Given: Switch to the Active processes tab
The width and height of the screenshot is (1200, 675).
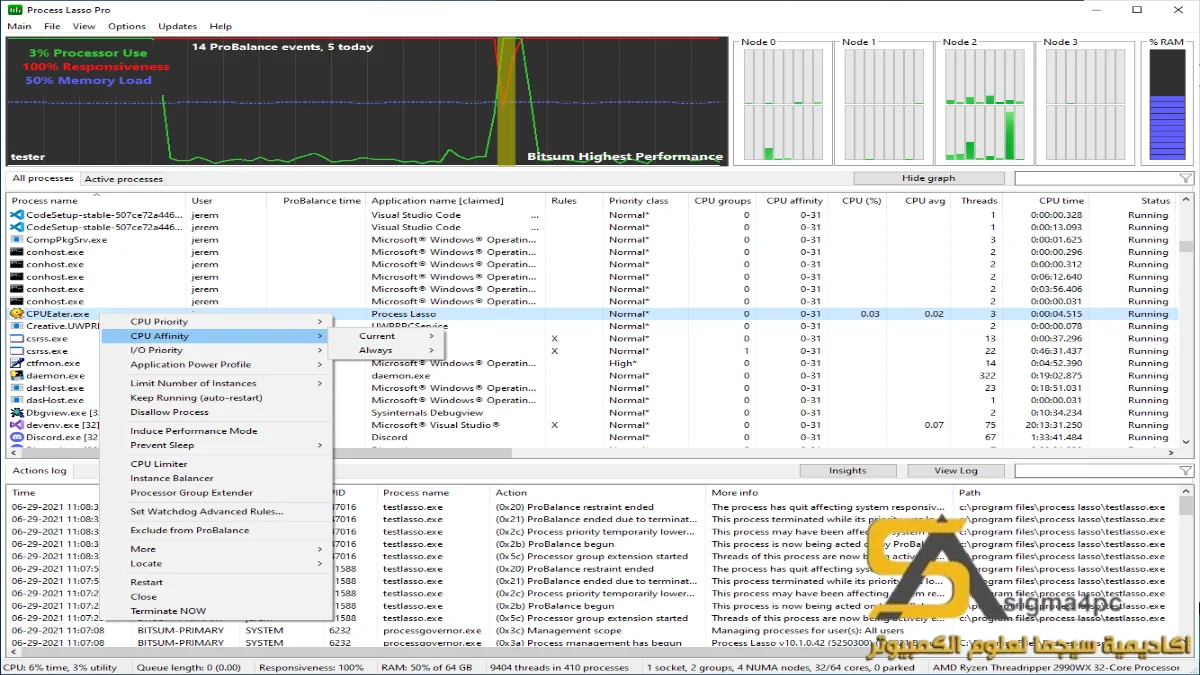Looking at the screenshot, I should coord(123,179).
